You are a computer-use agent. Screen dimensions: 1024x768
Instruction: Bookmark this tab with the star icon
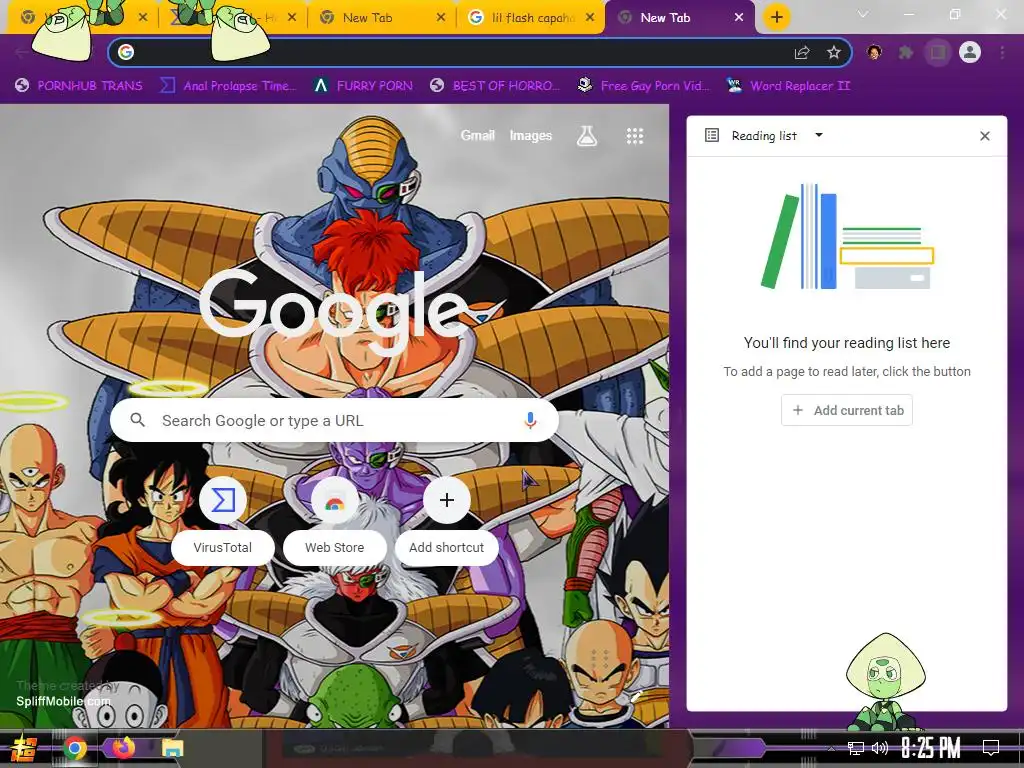(834, 52)
